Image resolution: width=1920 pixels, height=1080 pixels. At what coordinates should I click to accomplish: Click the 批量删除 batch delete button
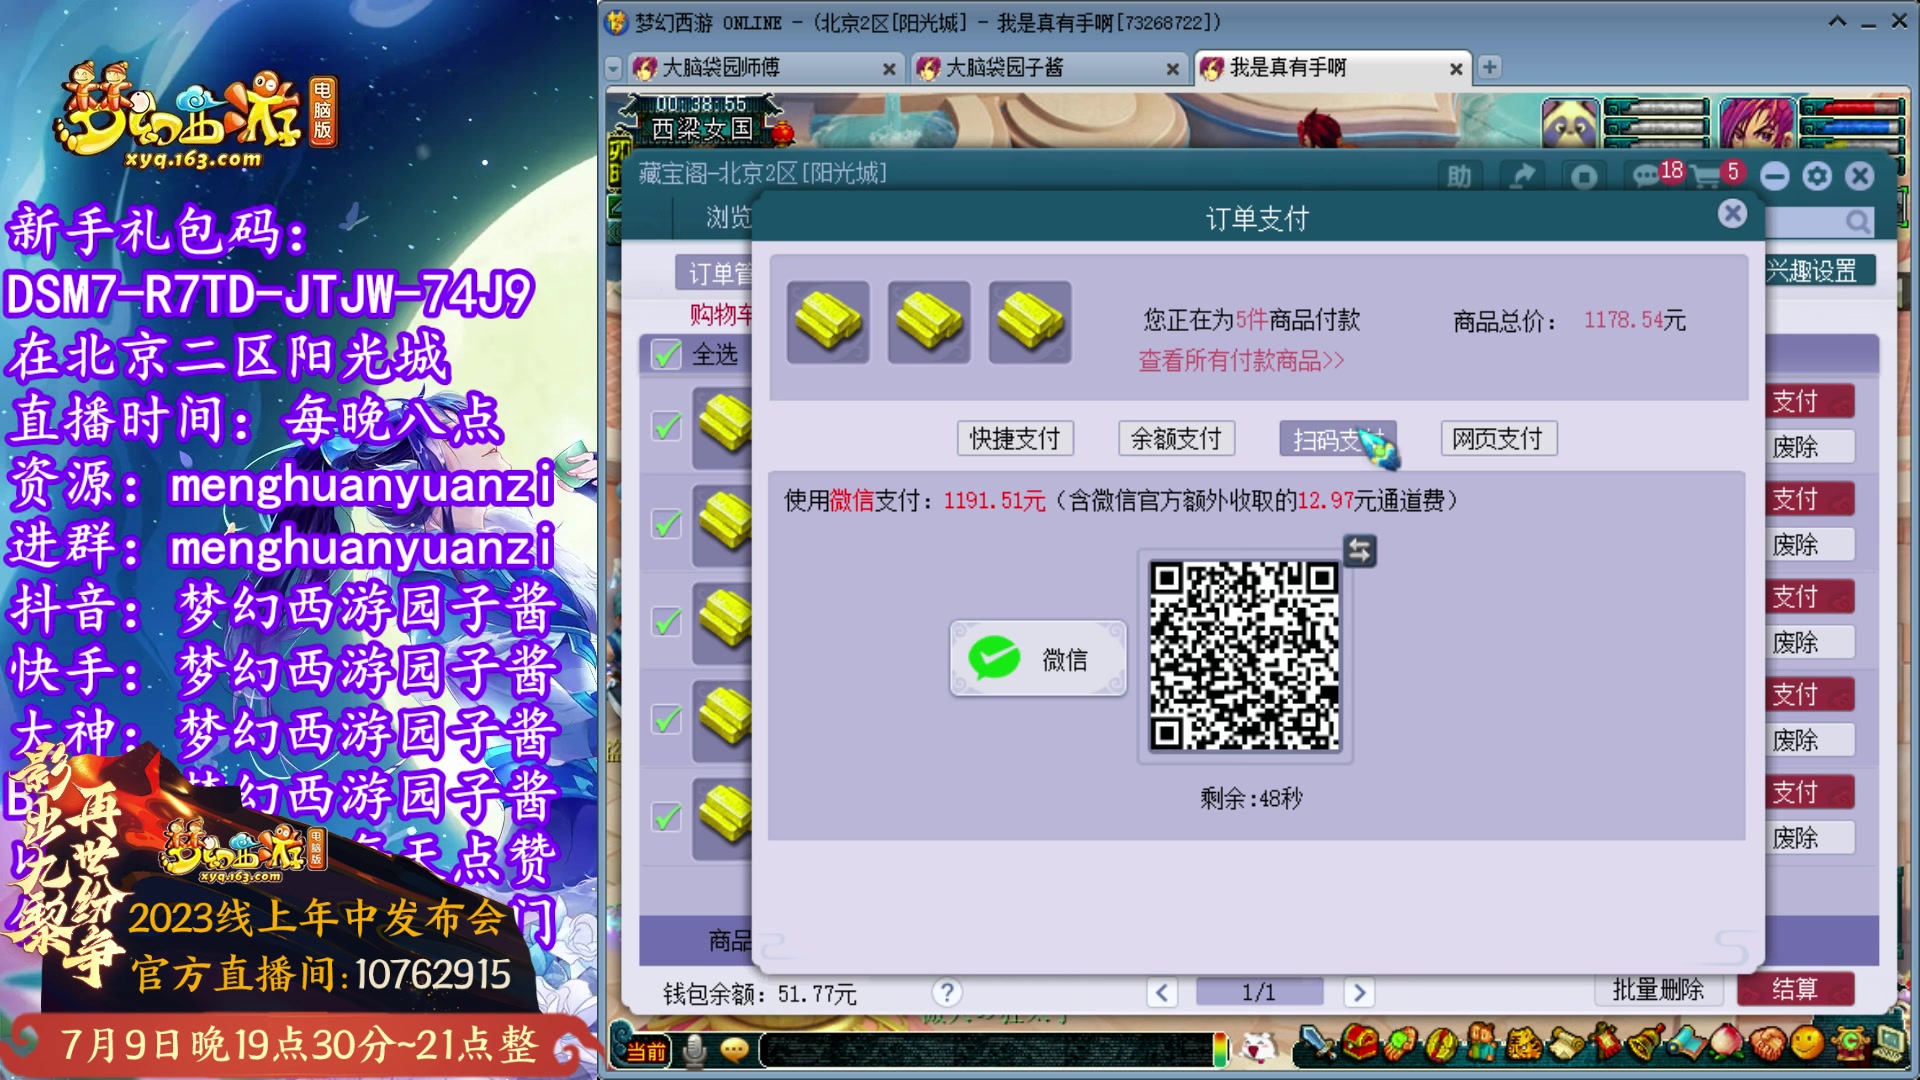[1658, 989]
